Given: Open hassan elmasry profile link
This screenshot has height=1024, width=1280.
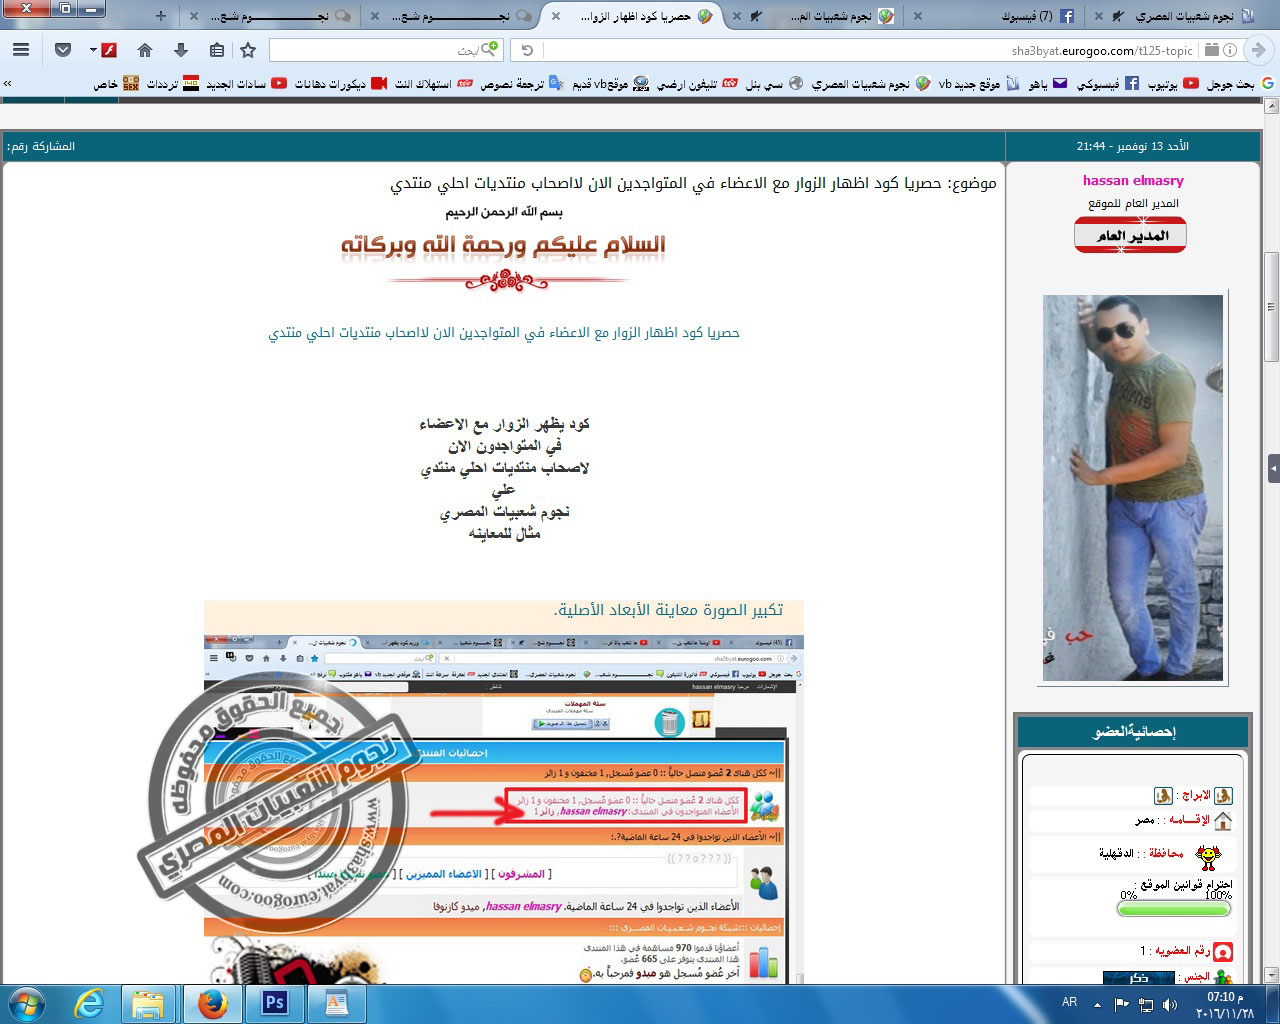Looking at the screenshot, I should click(1133, 181).
